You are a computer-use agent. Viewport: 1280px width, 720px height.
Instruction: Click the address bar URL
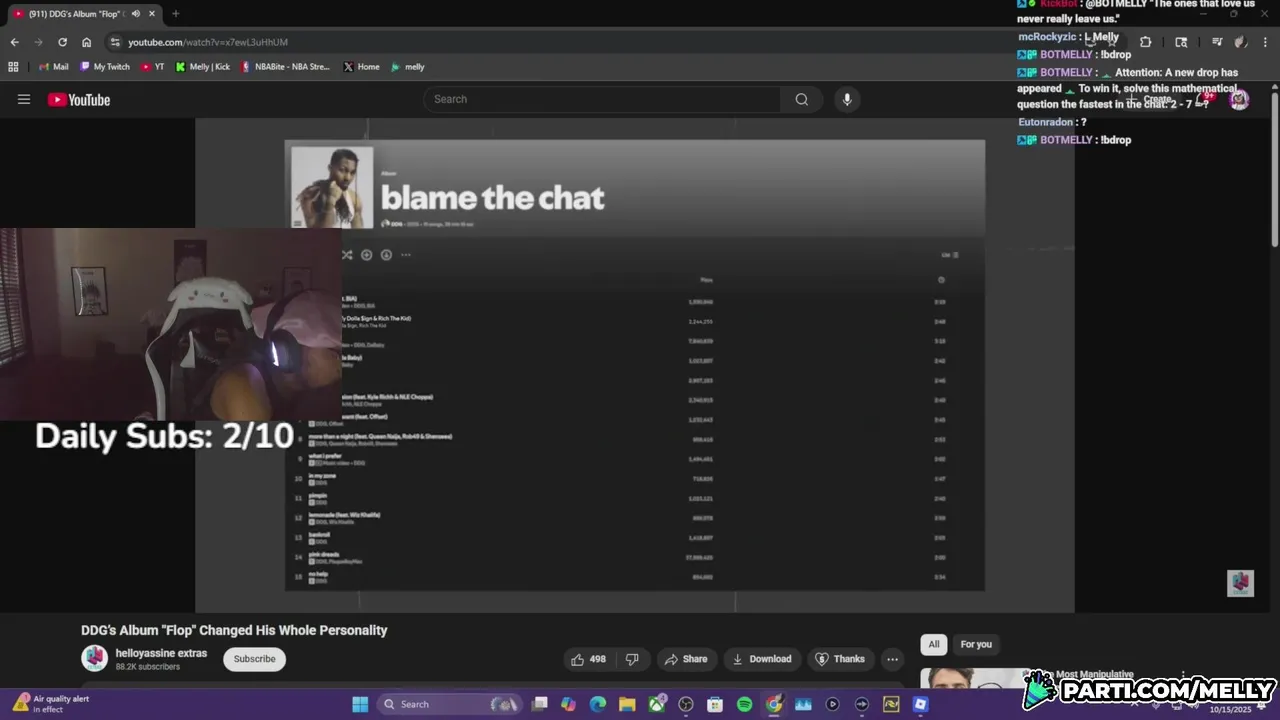[x=208, y=42]
